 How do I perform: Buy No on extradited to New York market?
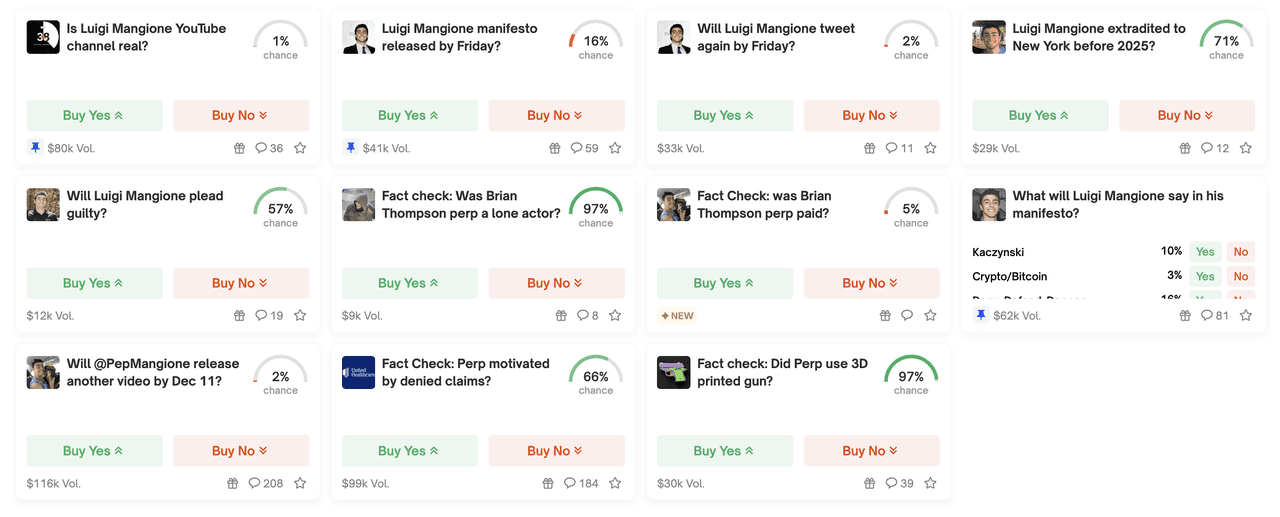pyautogui.click(x=1186, y=116)
